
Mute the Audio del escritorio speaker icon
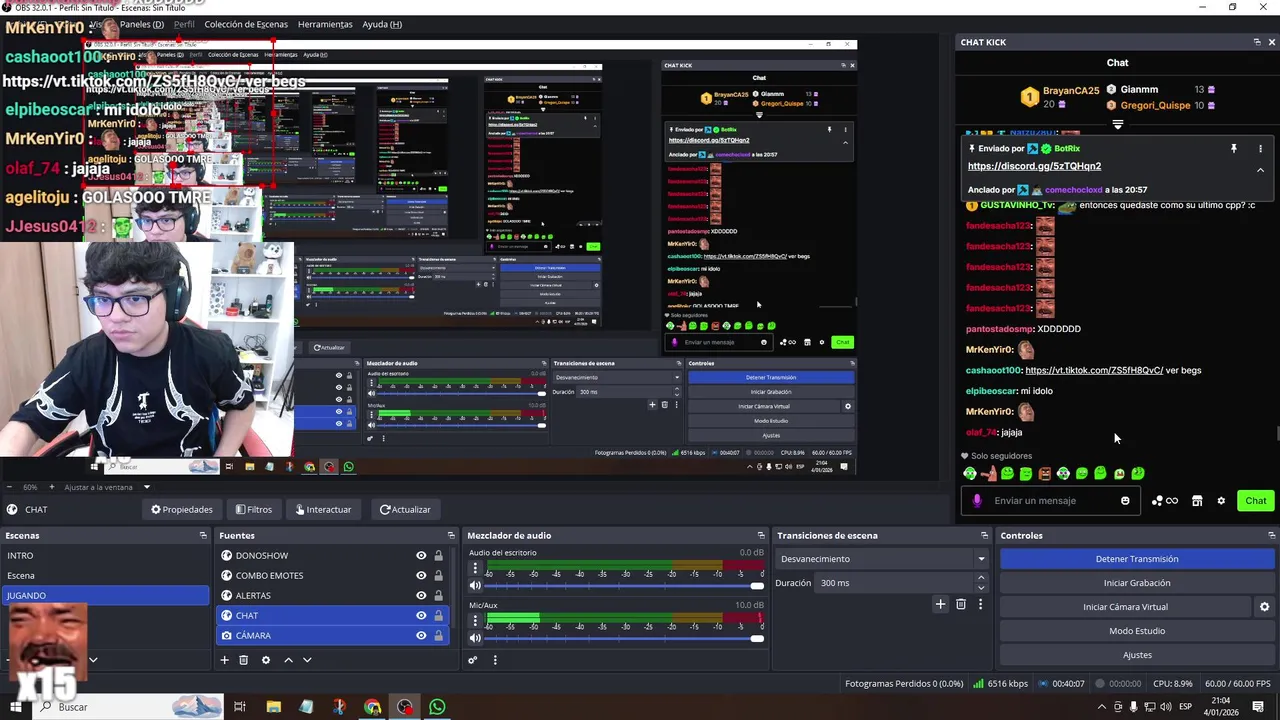pyautogui.click(x=475, y=586)
